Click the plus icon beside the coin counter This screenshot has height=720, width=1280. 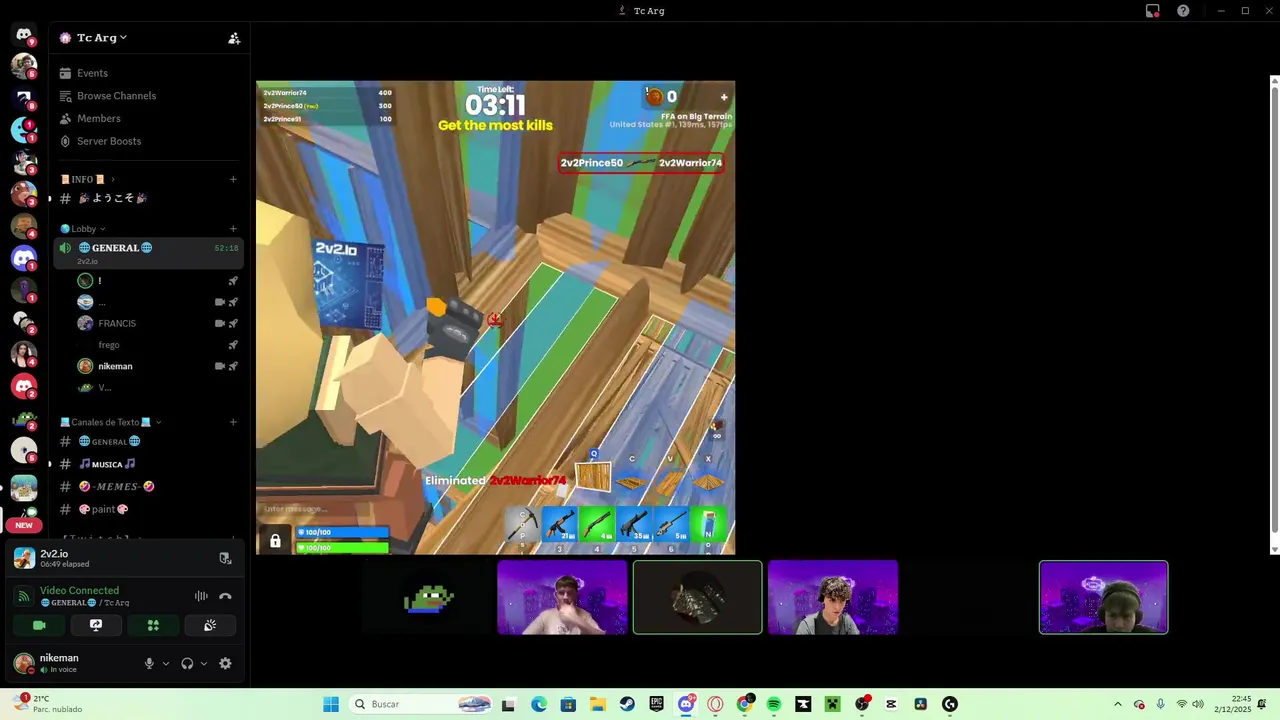pos(724,97)
